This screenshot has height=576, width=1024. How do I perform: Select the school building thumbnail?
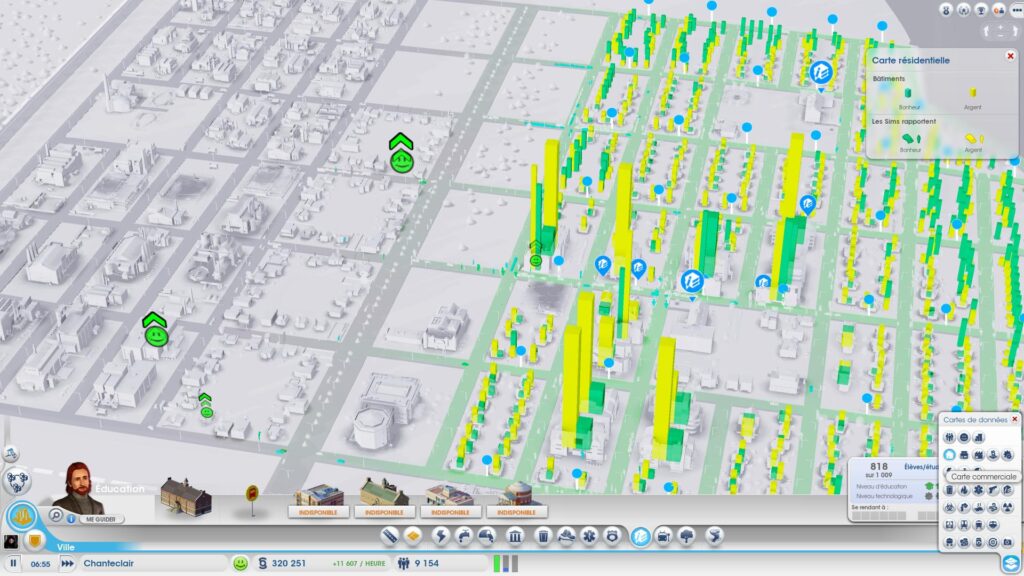(185, 496)
